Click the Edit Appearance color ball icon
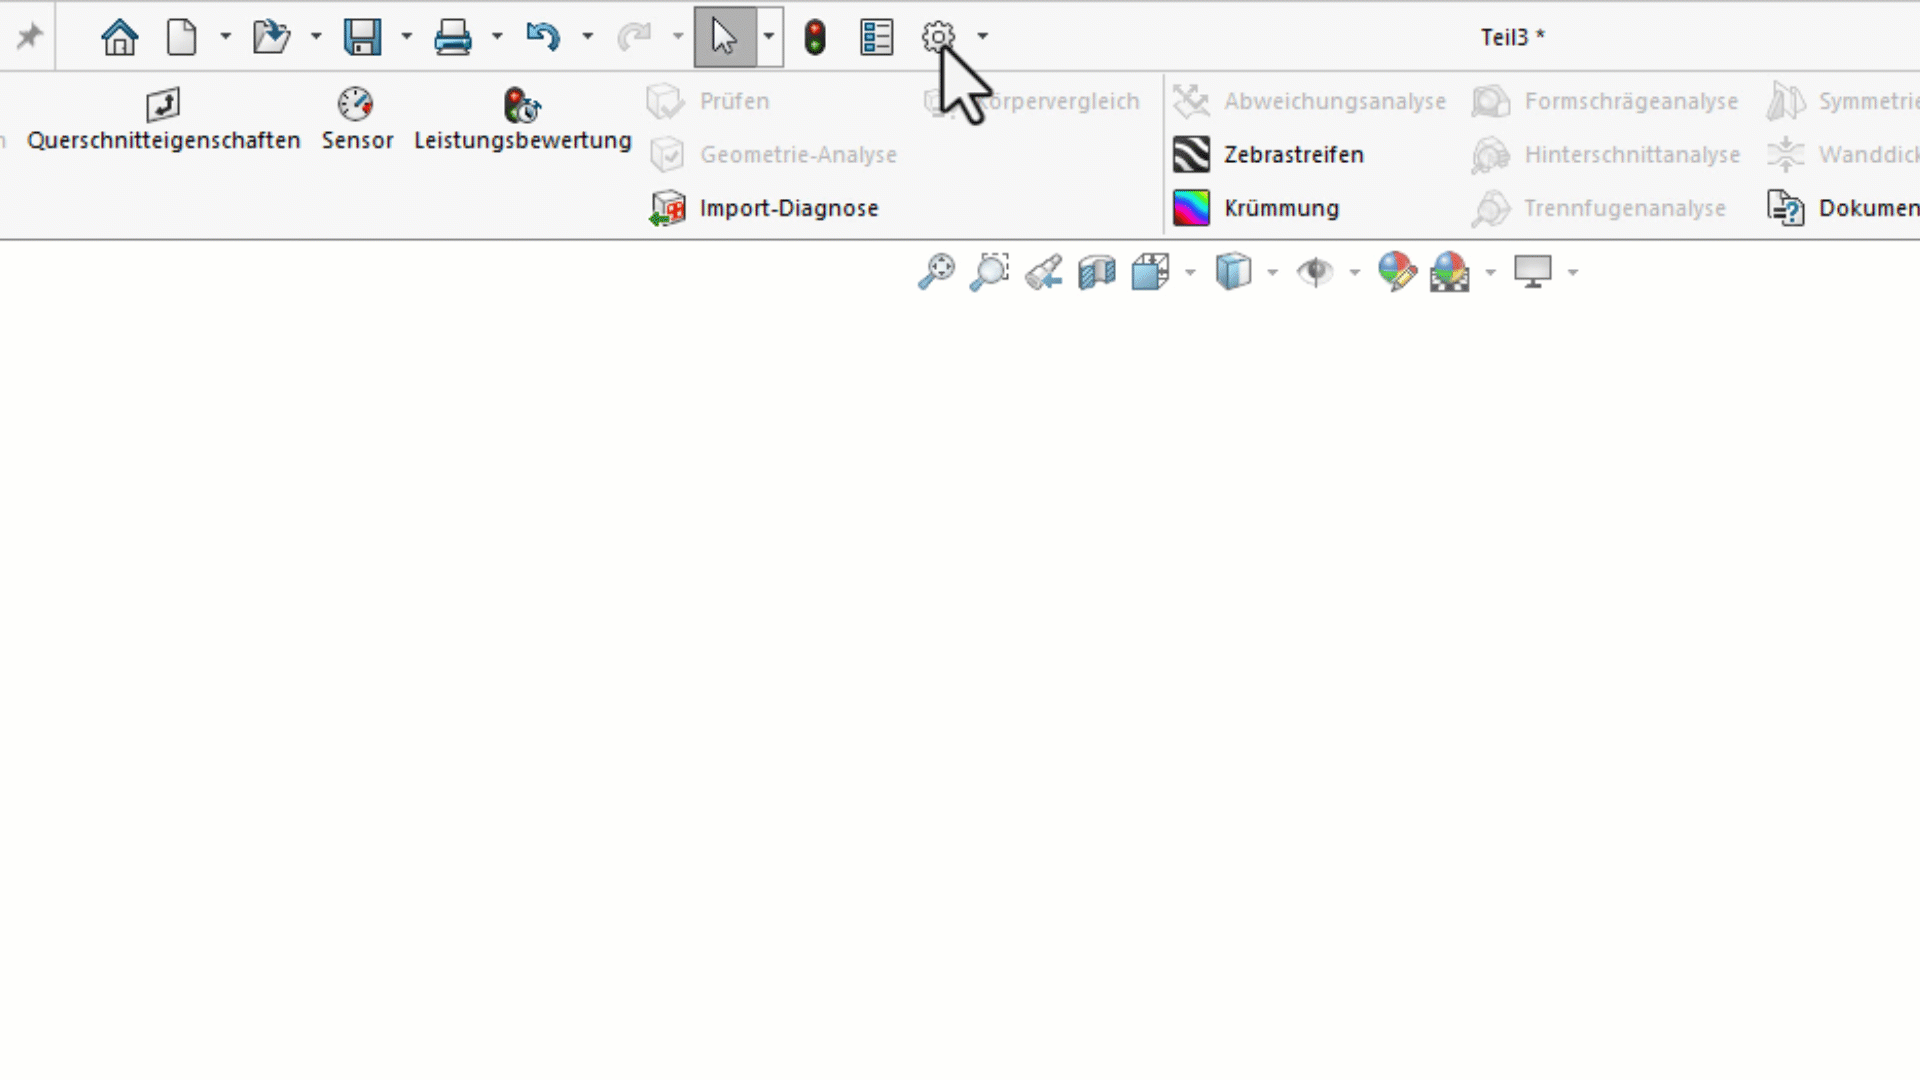 [1396, 272]
